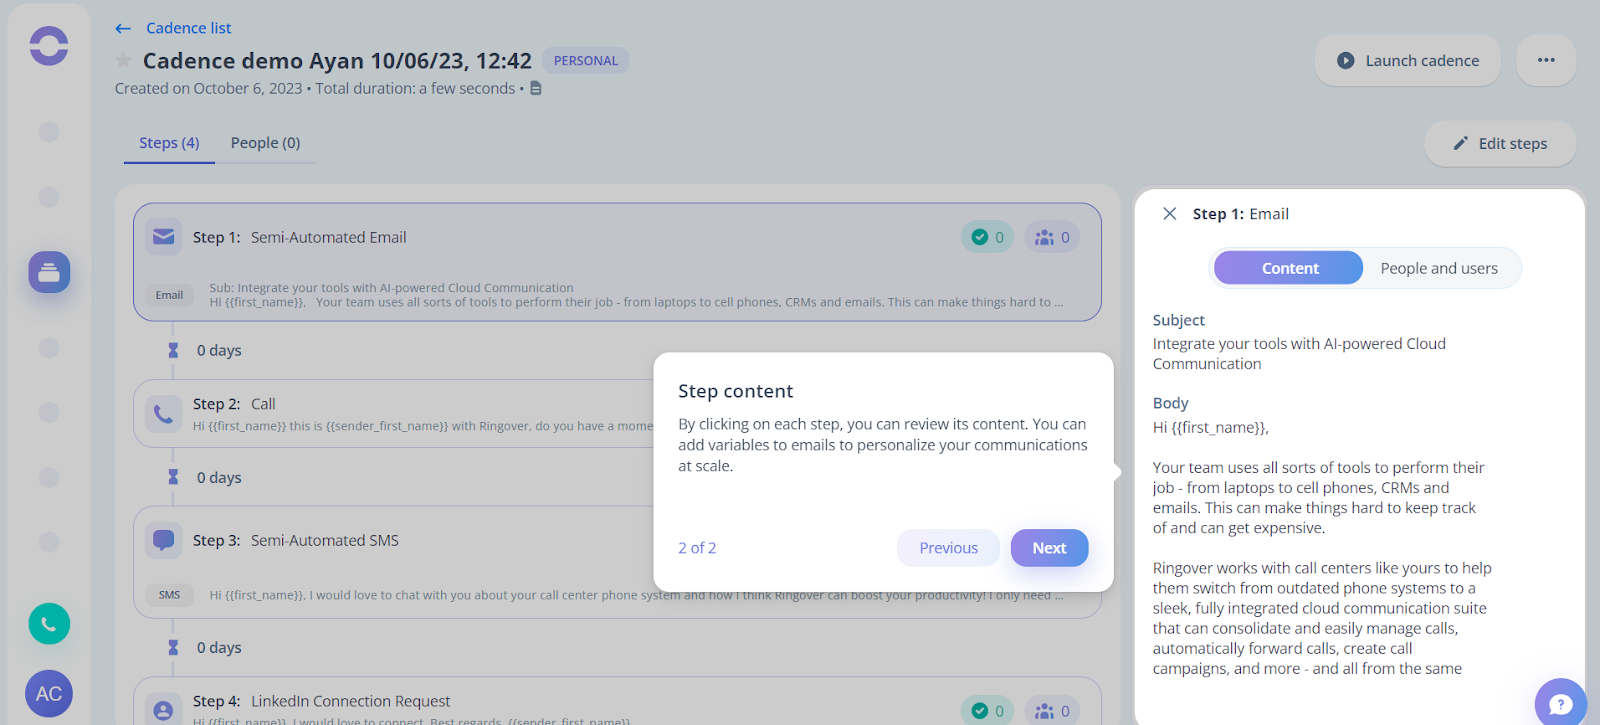Open the three-dots more options menu
The width and height of the screenshot is (1600, 725).
(x=1546, y=60)
